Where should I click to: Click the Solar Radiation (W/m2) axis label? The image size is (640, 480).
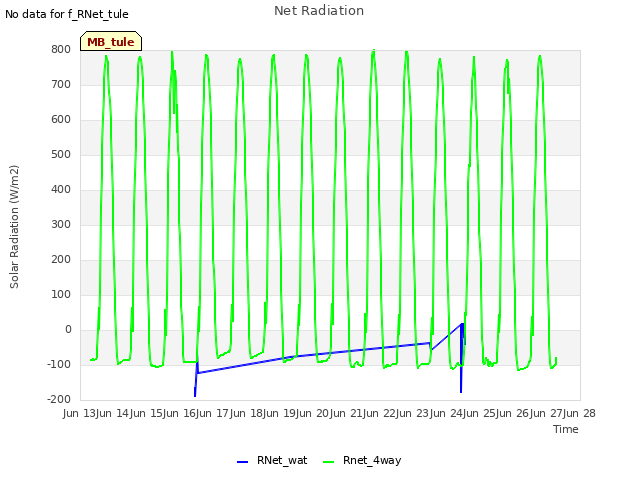point(14,227)
